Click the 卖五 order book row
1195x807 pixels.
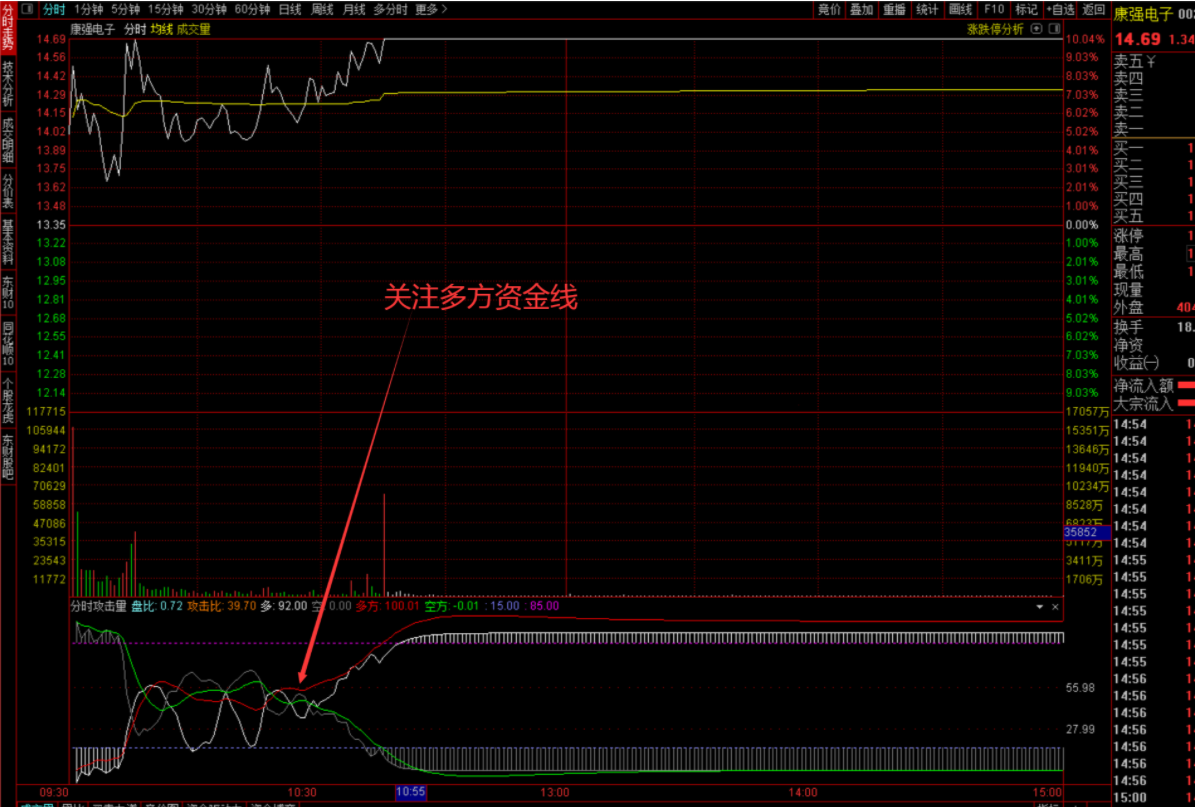(1154, 61)
